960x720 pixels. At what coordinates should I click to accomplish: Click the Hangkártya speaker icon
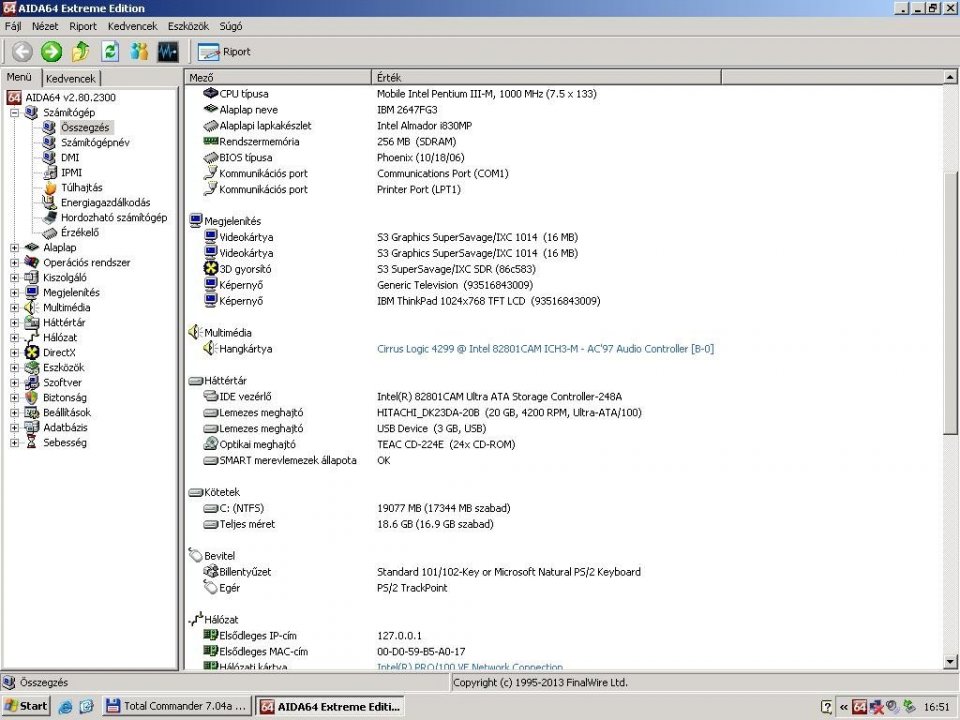point(211,348)
